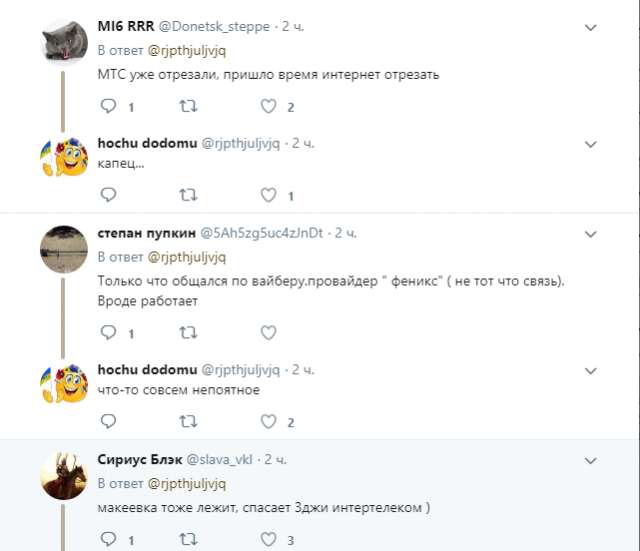The image size is (640, 551).
Task: Reply to the "что-то совсем непонятное" tweet
Action: tap(108, 421)
